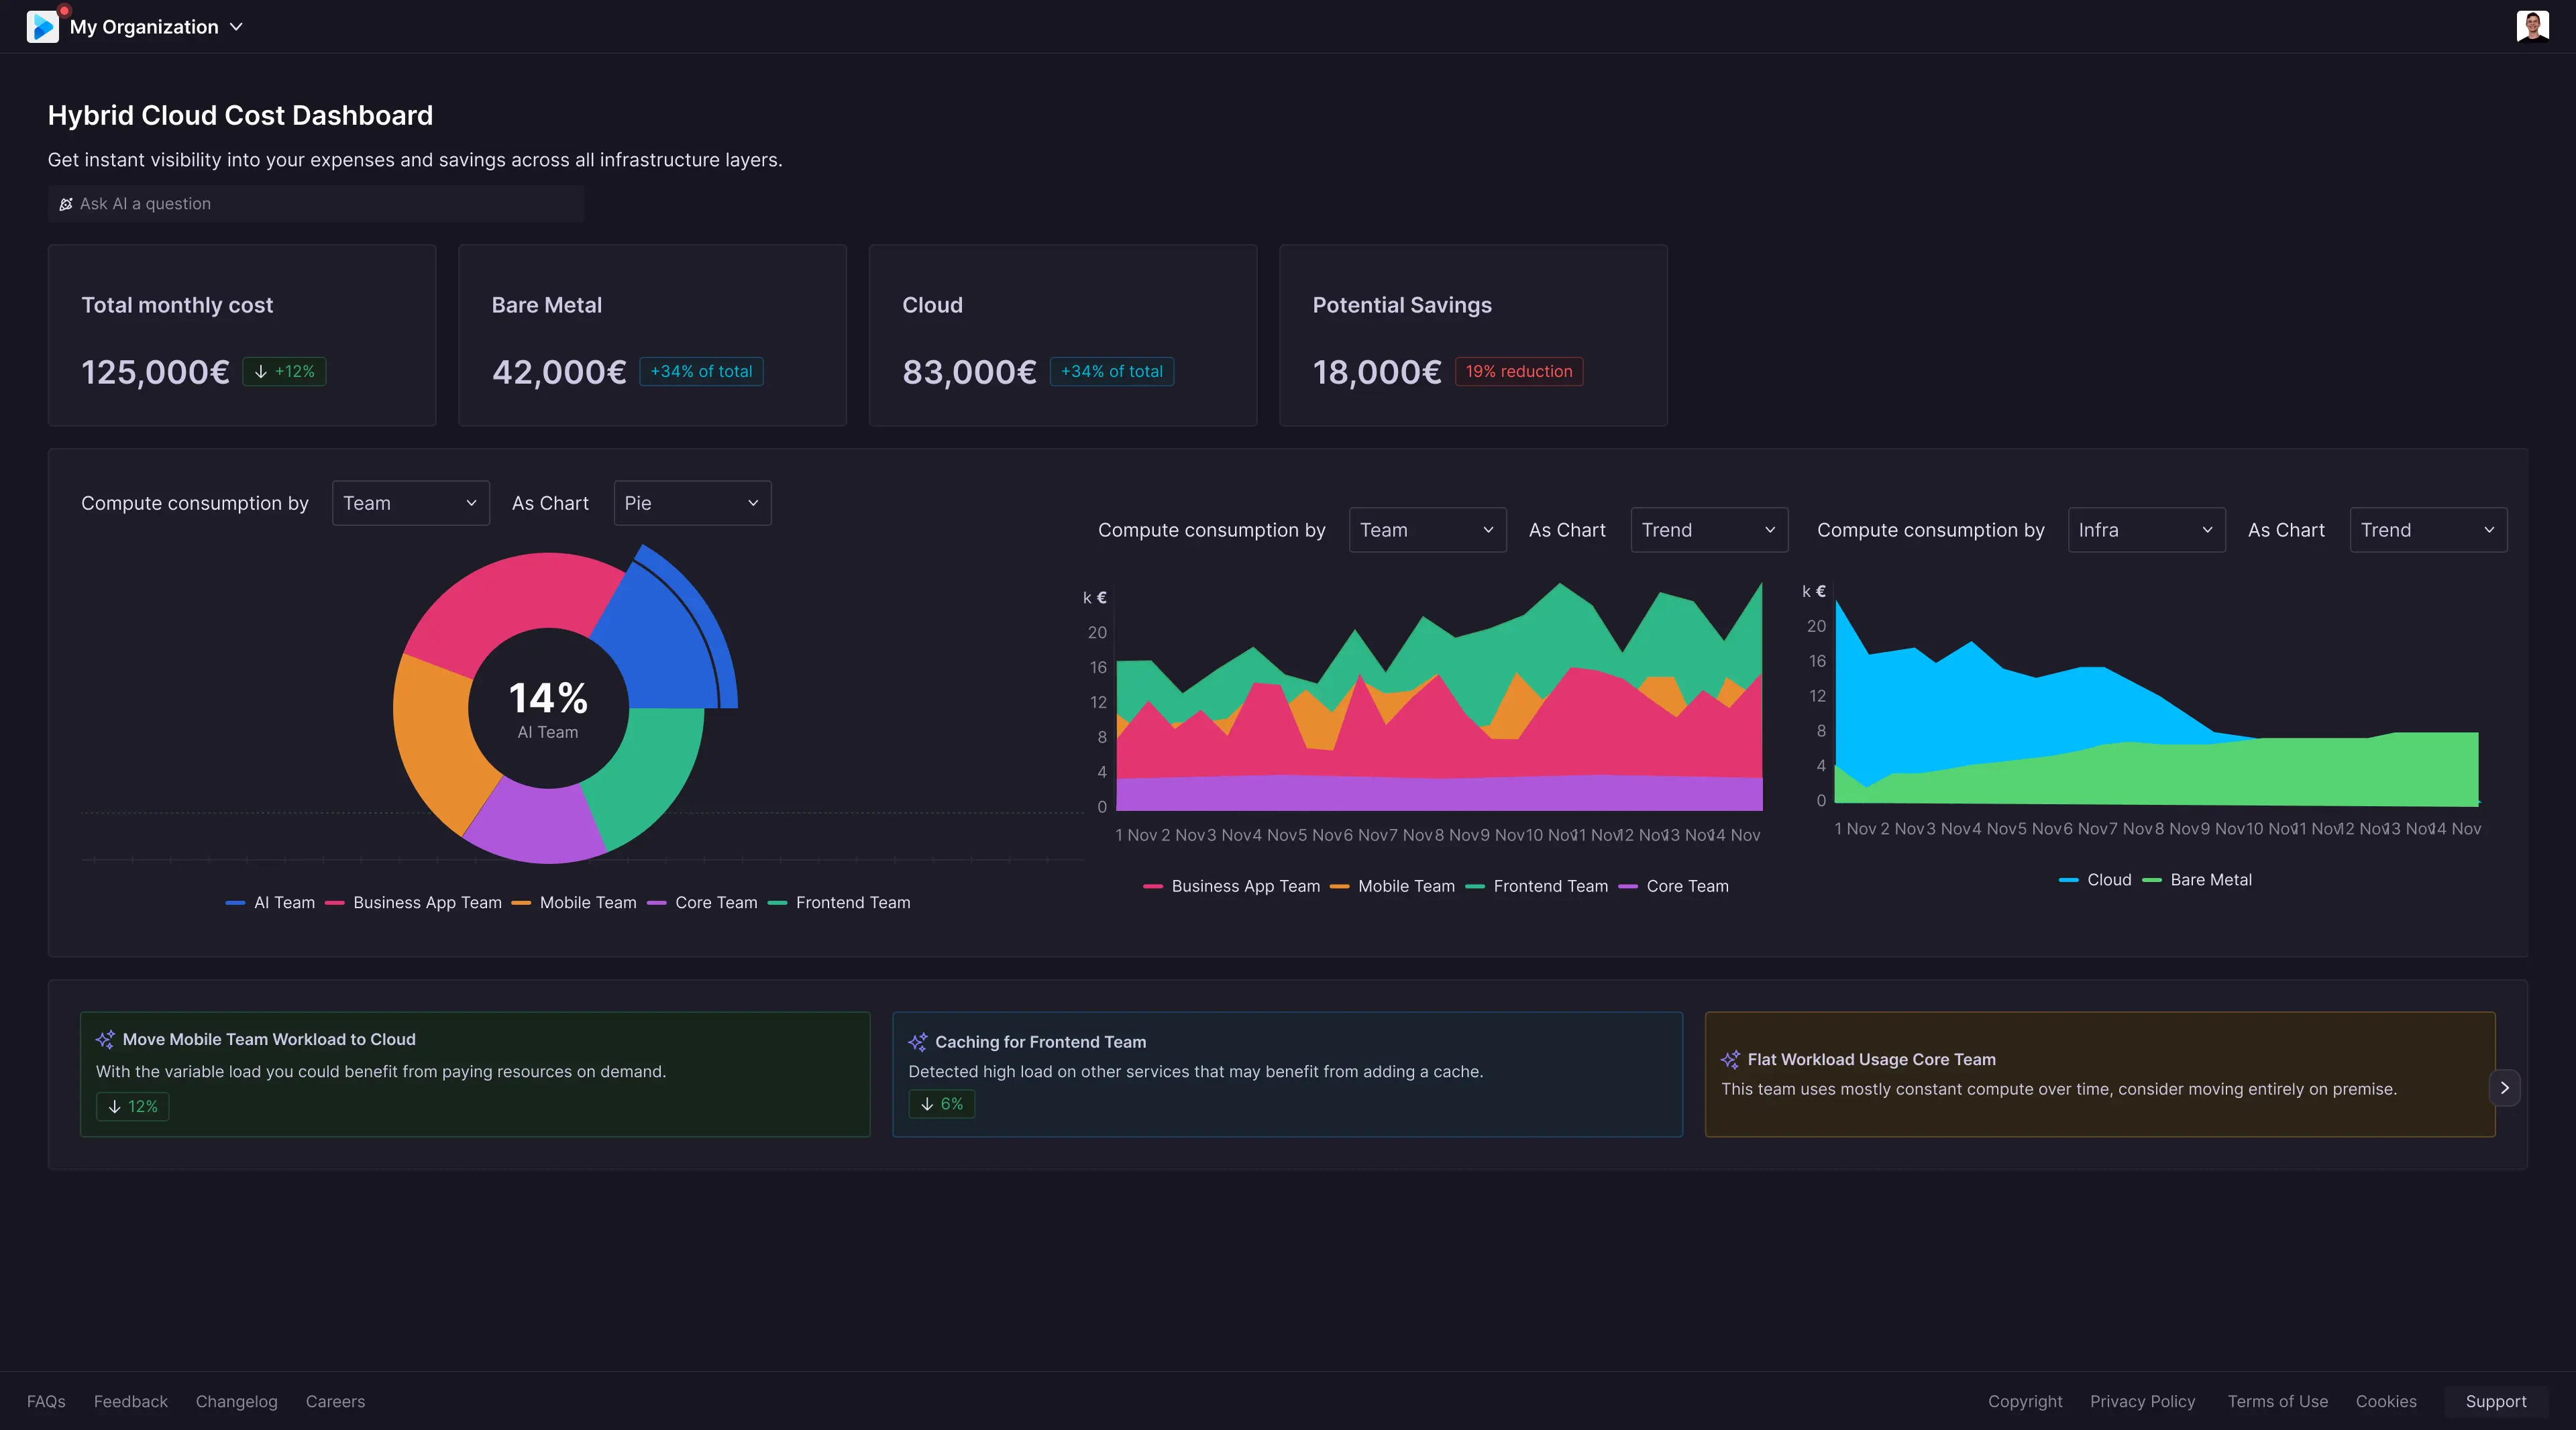The width and height of the screenshot is (2576, 1430).
Task: Open the Privacy Policy link
Action: [2142, 1401]
